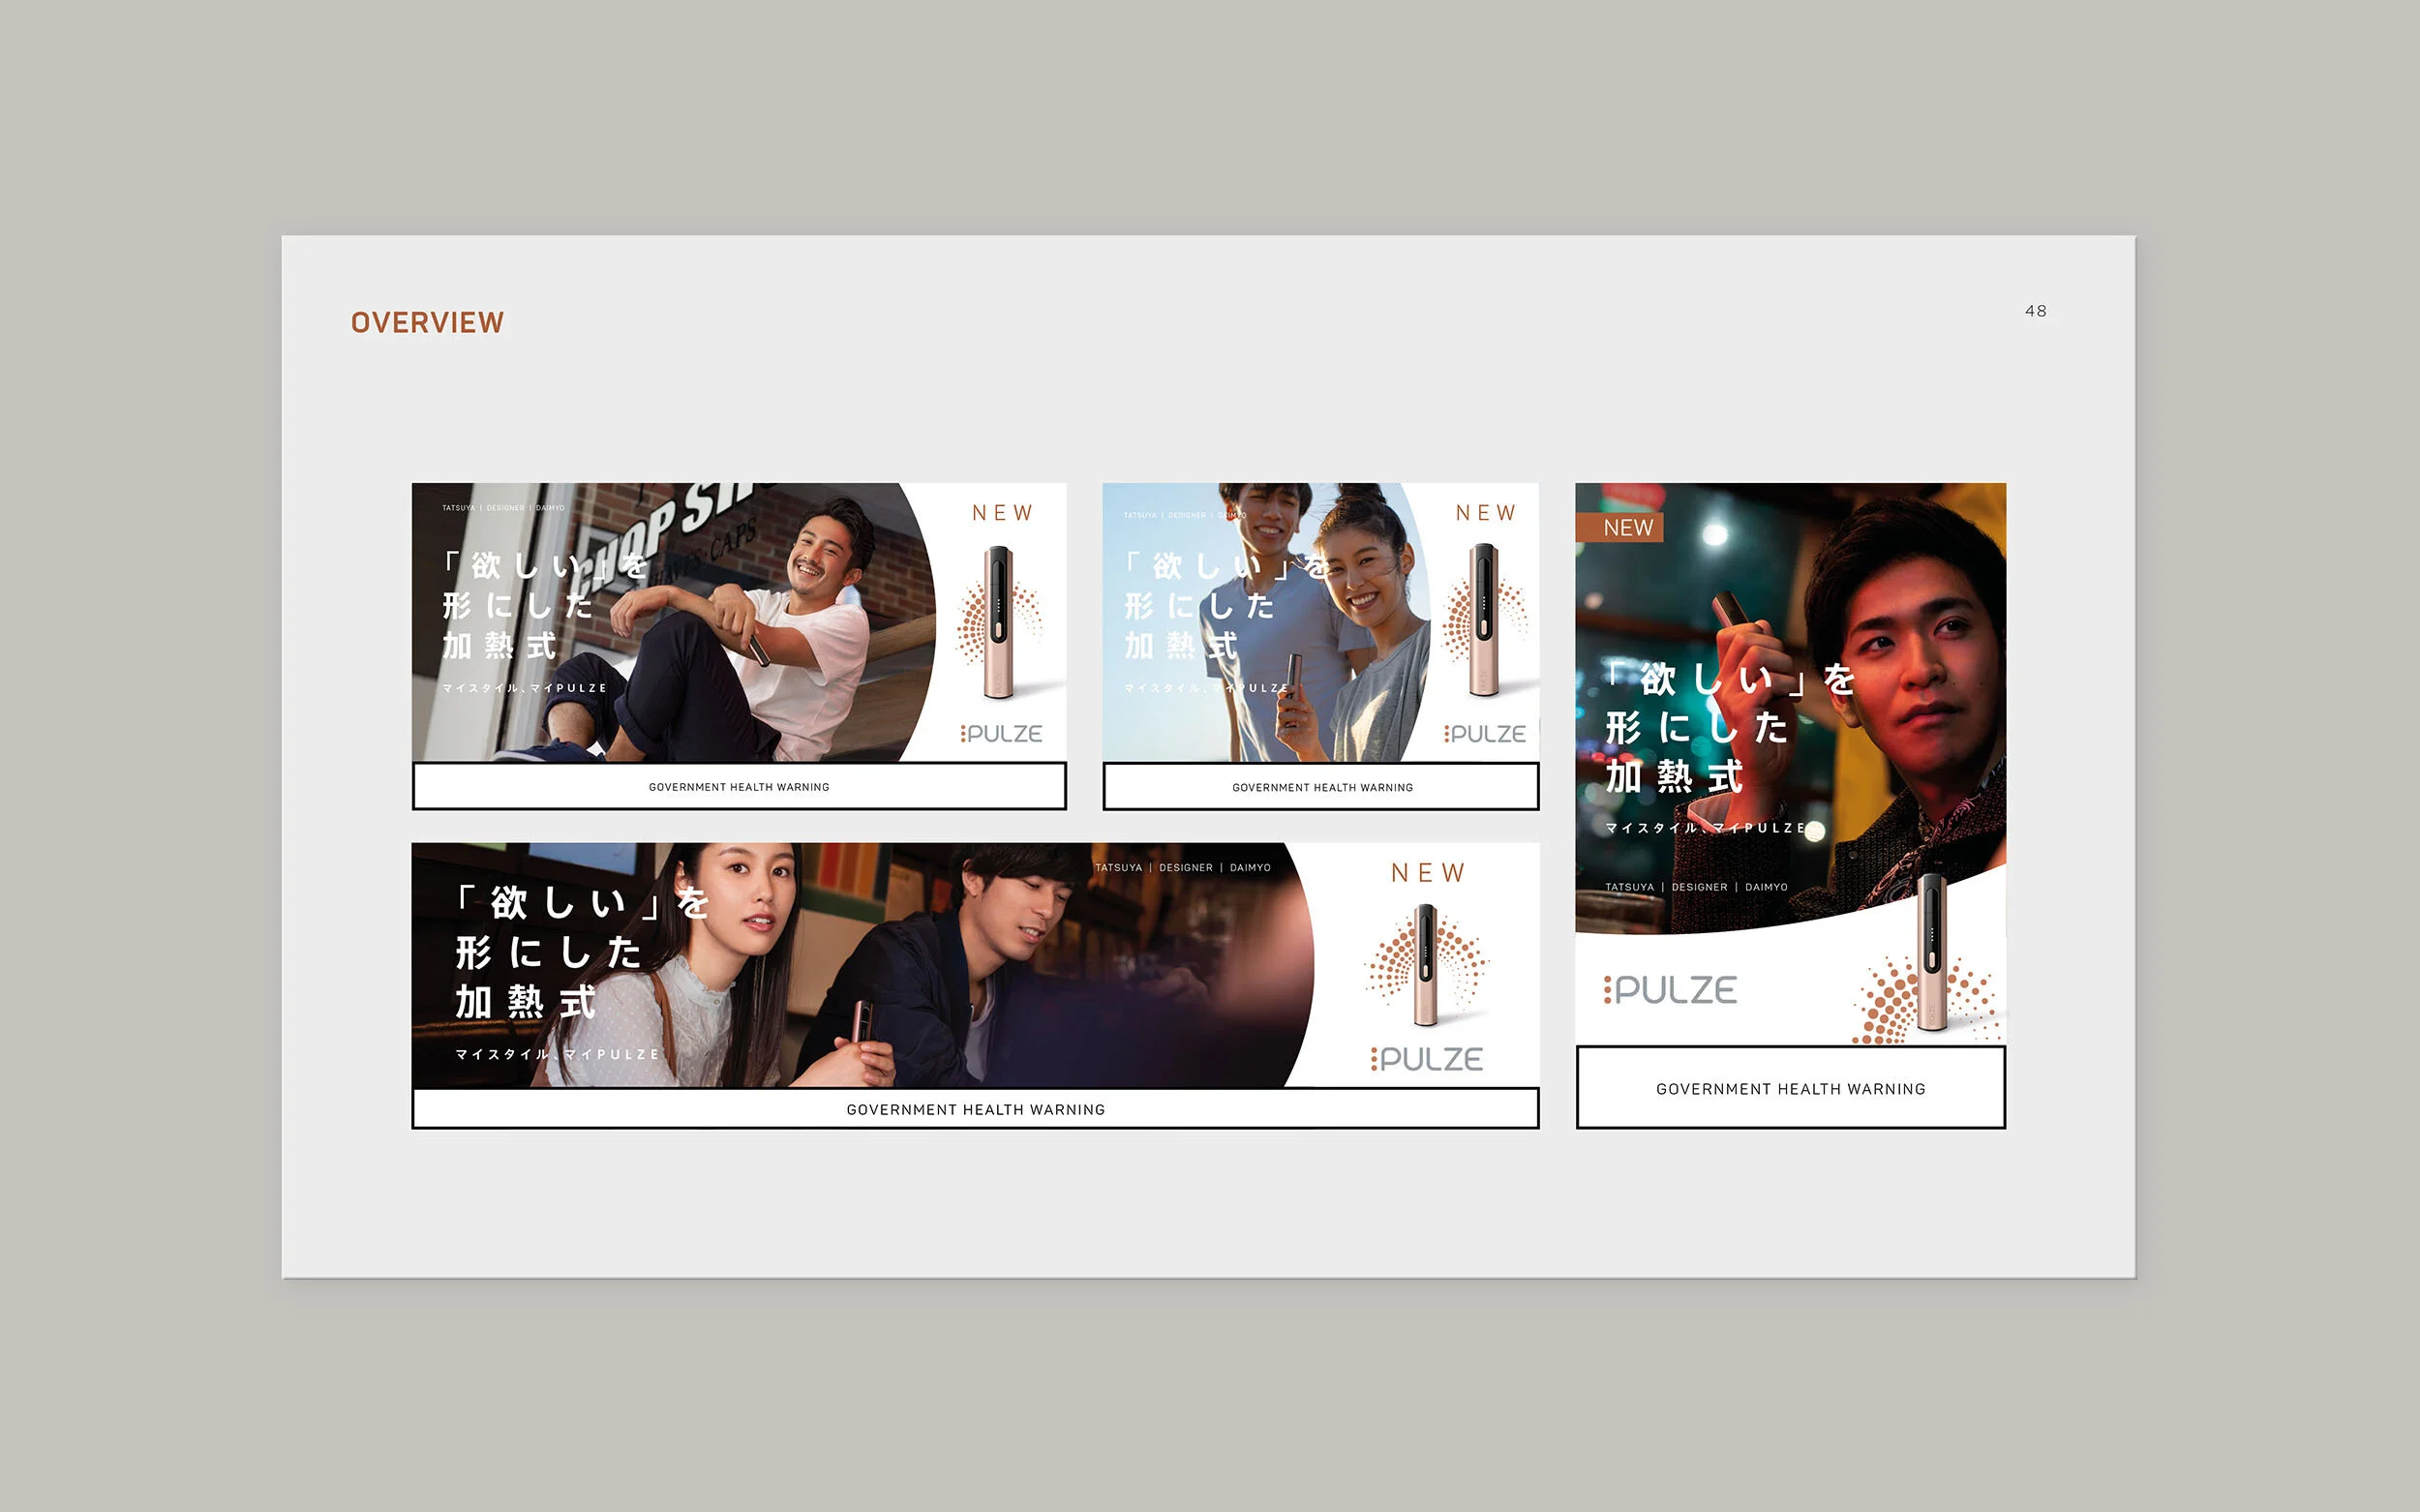Screen dimensions: 2420x1512
Task: Click Government Health Warning box under wide bar banner
Action: (975, 1109)
